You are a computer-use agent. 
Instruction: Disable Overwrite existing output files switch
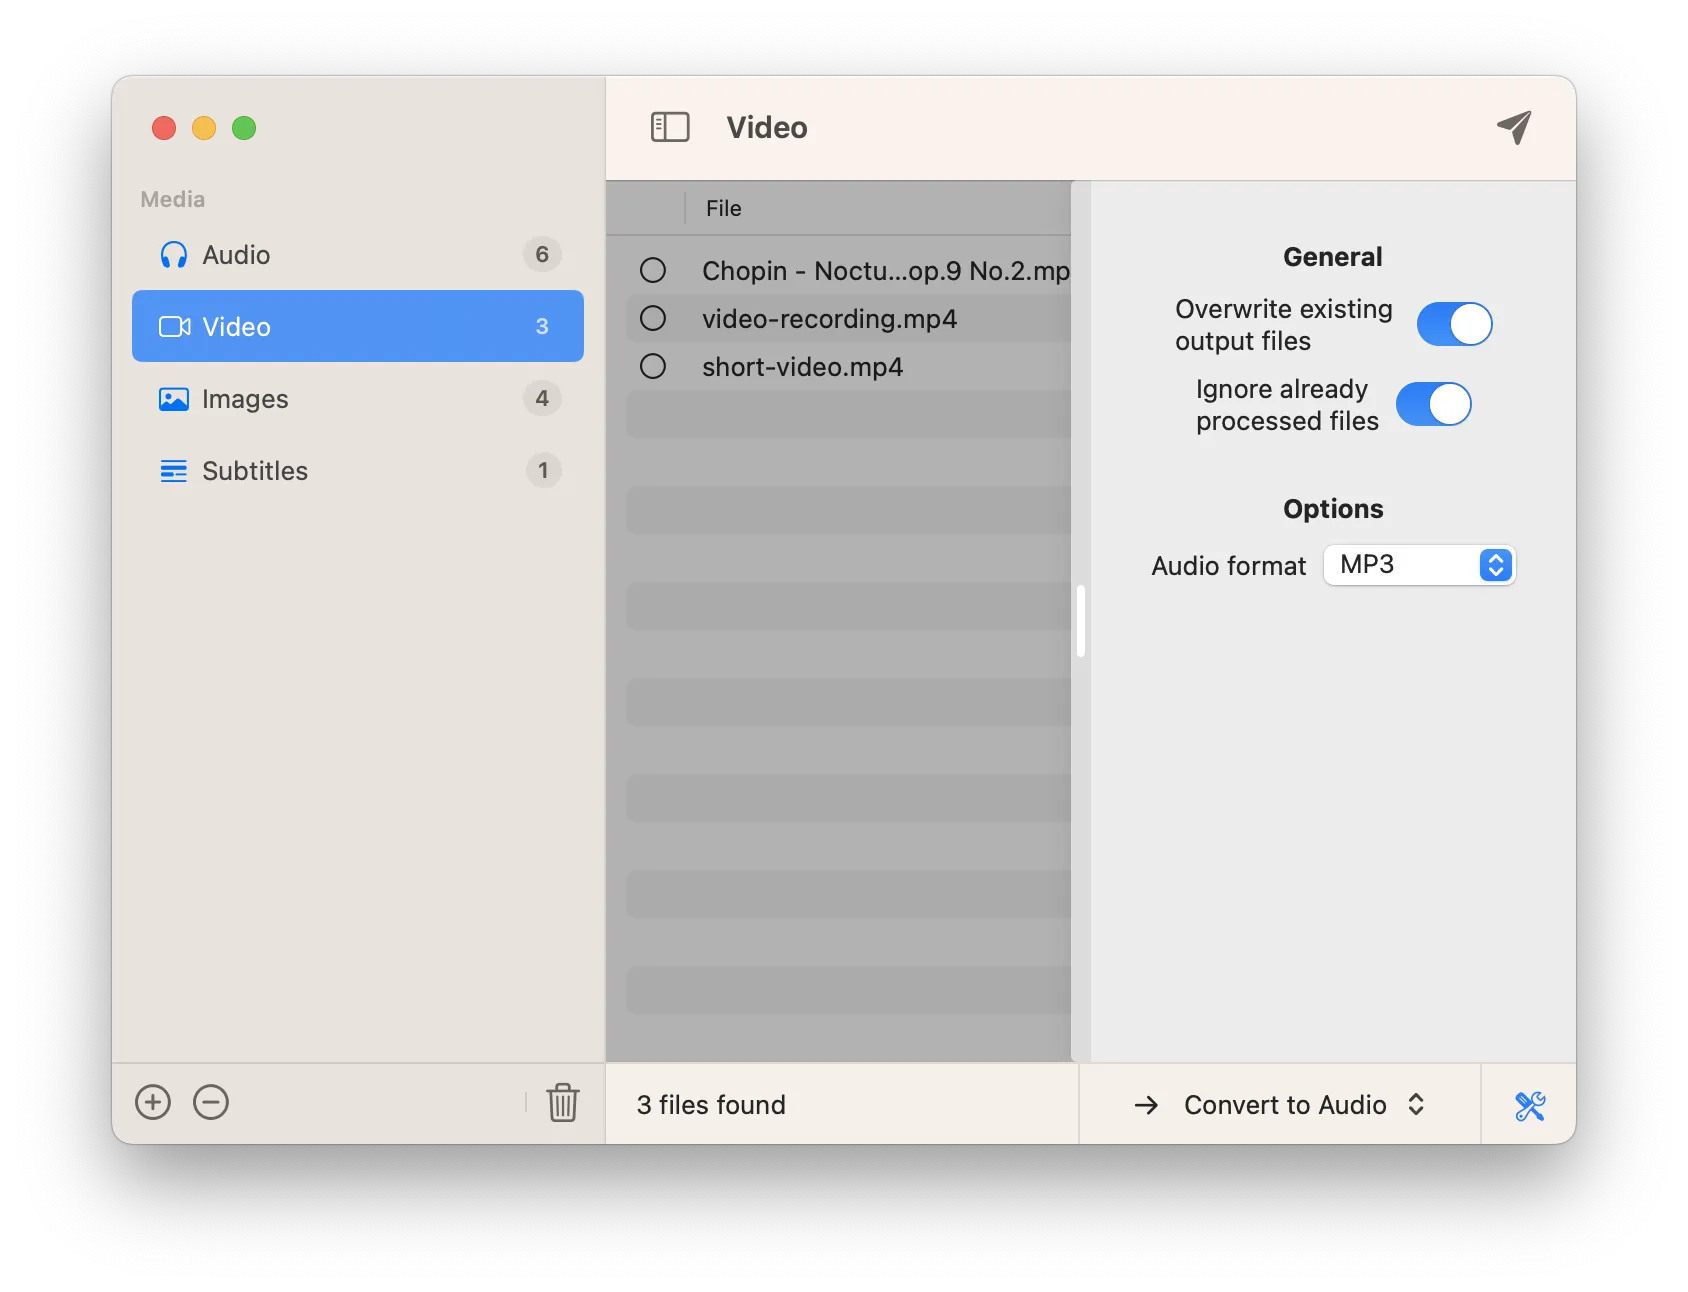(x=1454, y=324)
